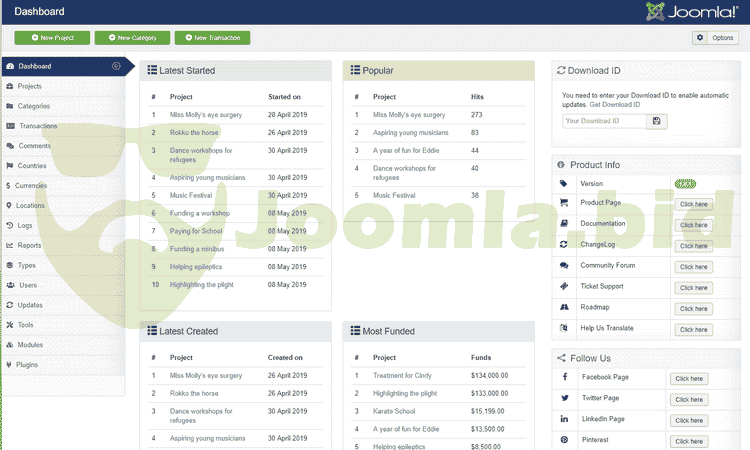Click the Get Download ID link

[615, 104]
